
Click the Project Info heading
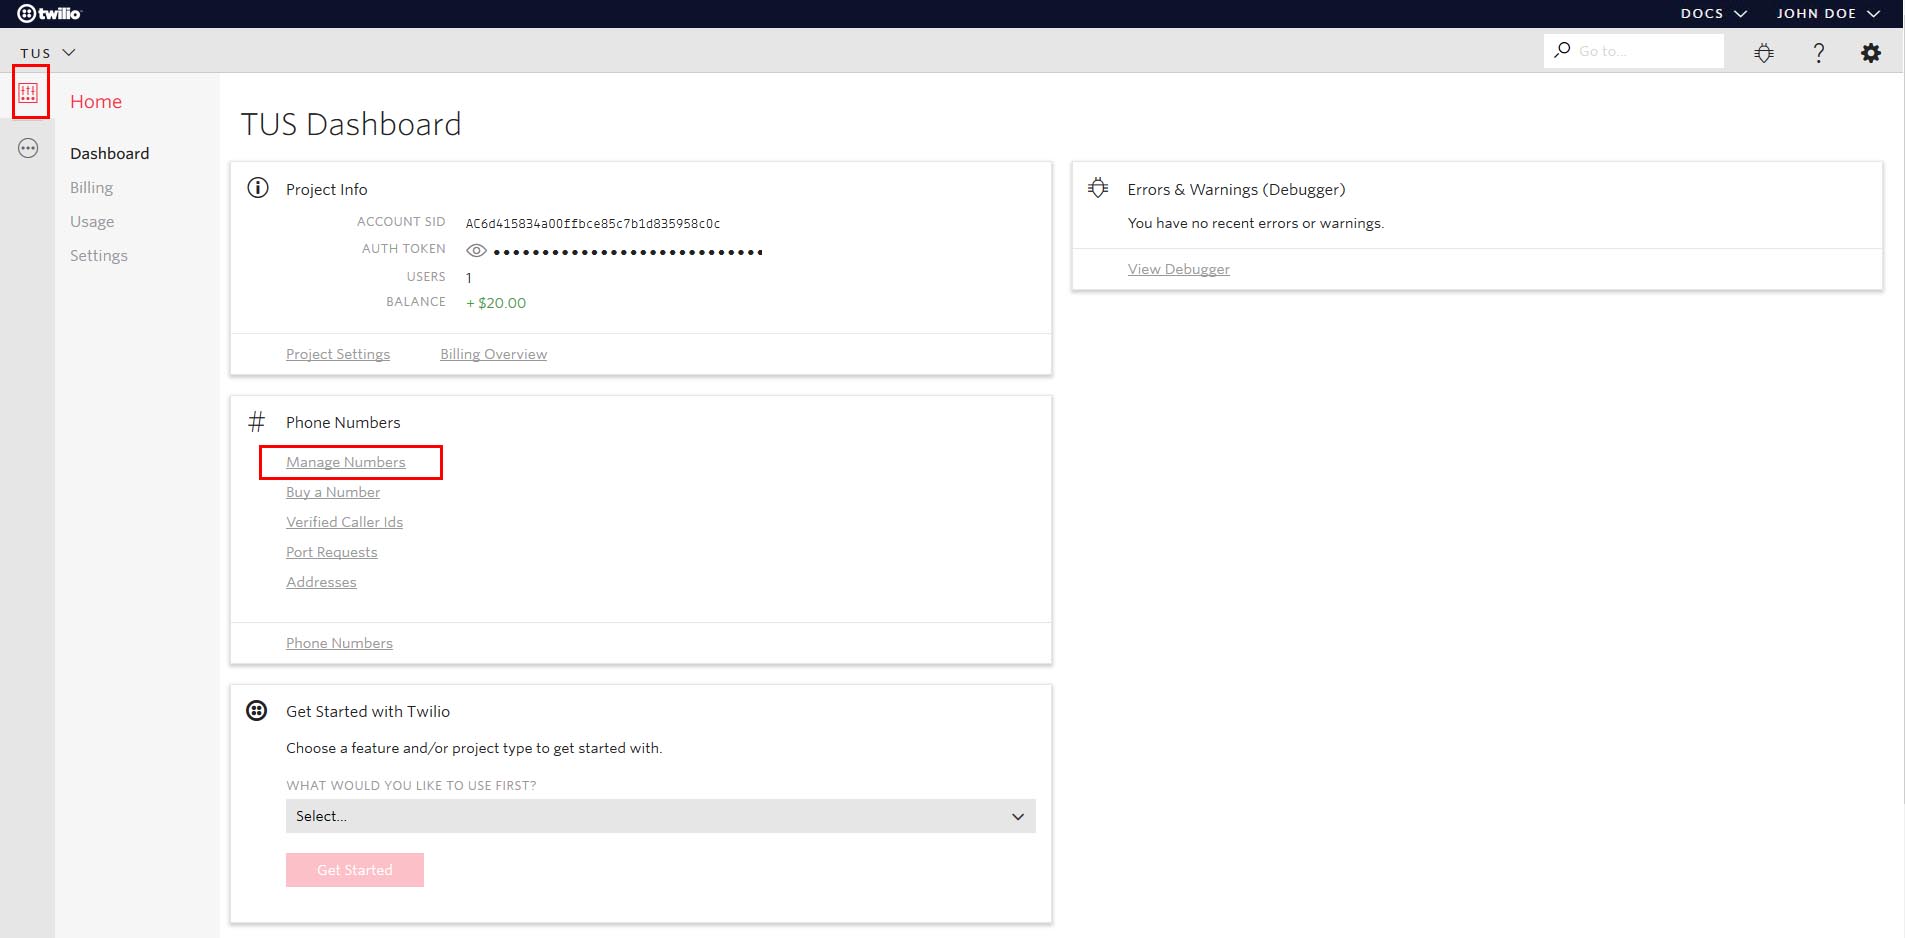click(x=327, y=189)
